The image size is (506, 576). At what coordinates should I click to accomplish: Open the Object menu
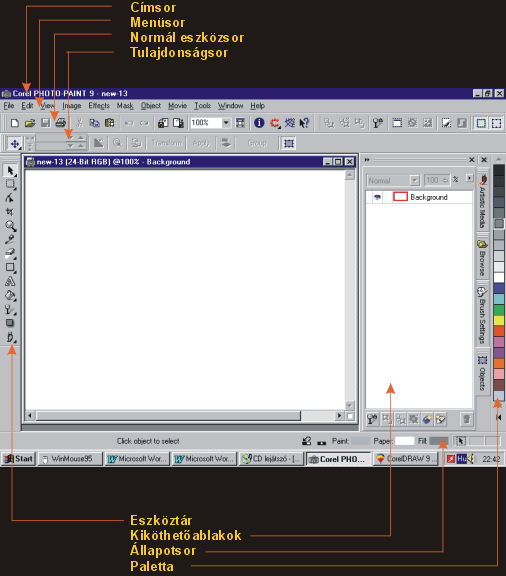[151, 106]
